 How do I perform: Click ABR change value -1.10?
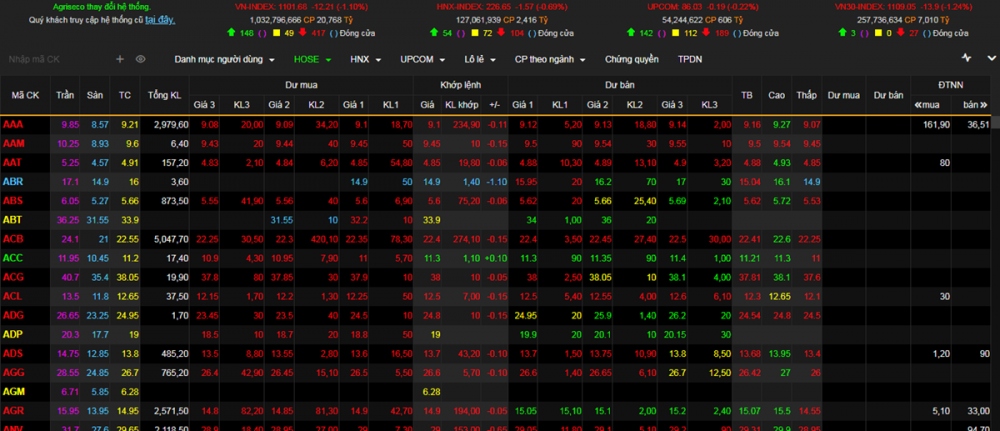point(497,182)
